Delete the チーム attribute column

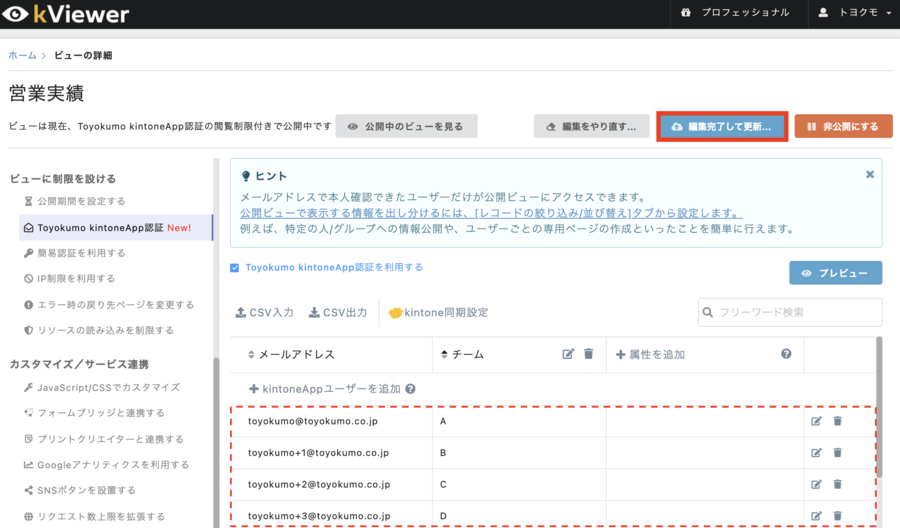pyautogui.click(x=588, y=354)
